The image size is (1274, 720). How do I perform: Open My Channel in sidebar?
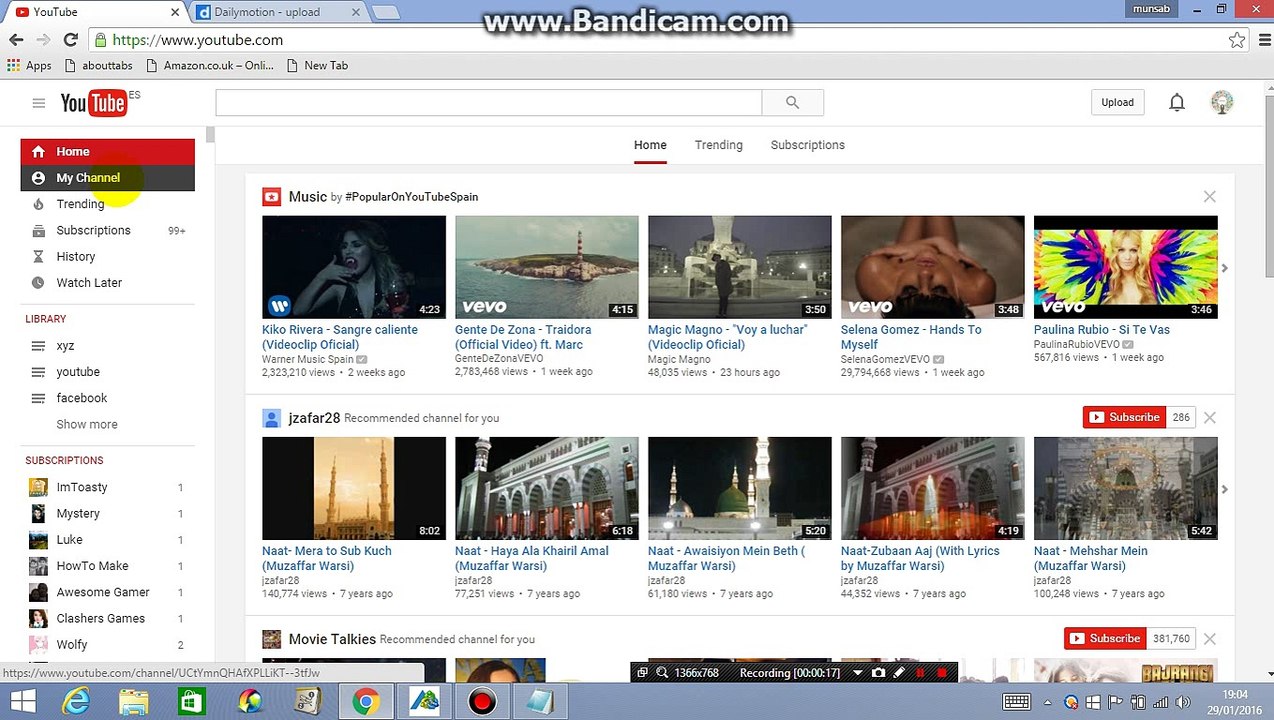pos(107,178)
